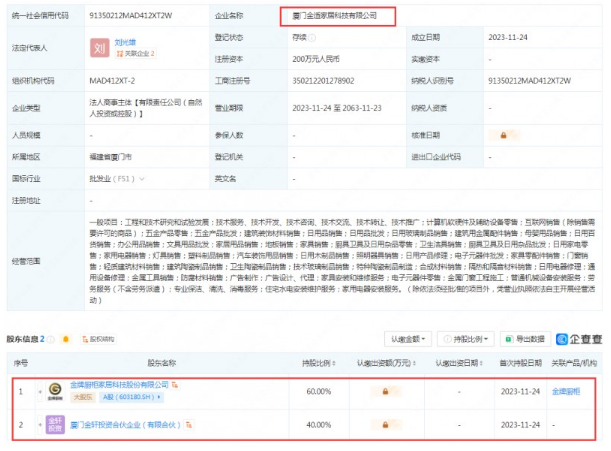
Task: Click the purple 金轩投资 logo in row 2
Action: pyautogui.click(x=55, y=424)
